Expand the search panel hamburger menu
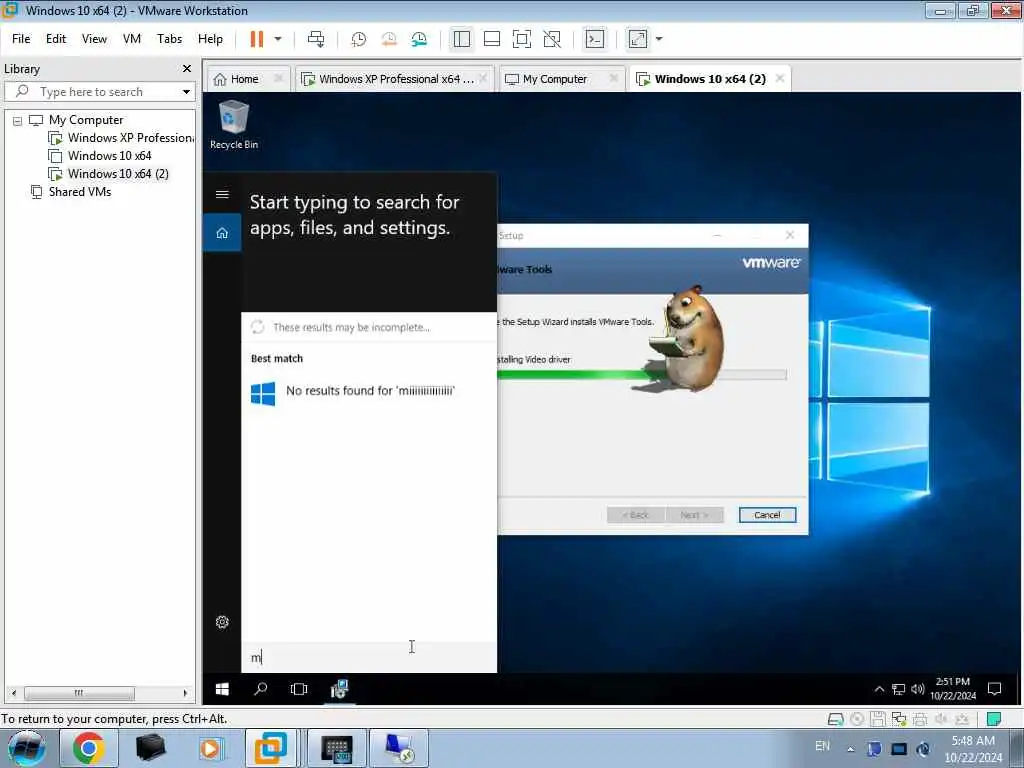 [x=222, y=195]
